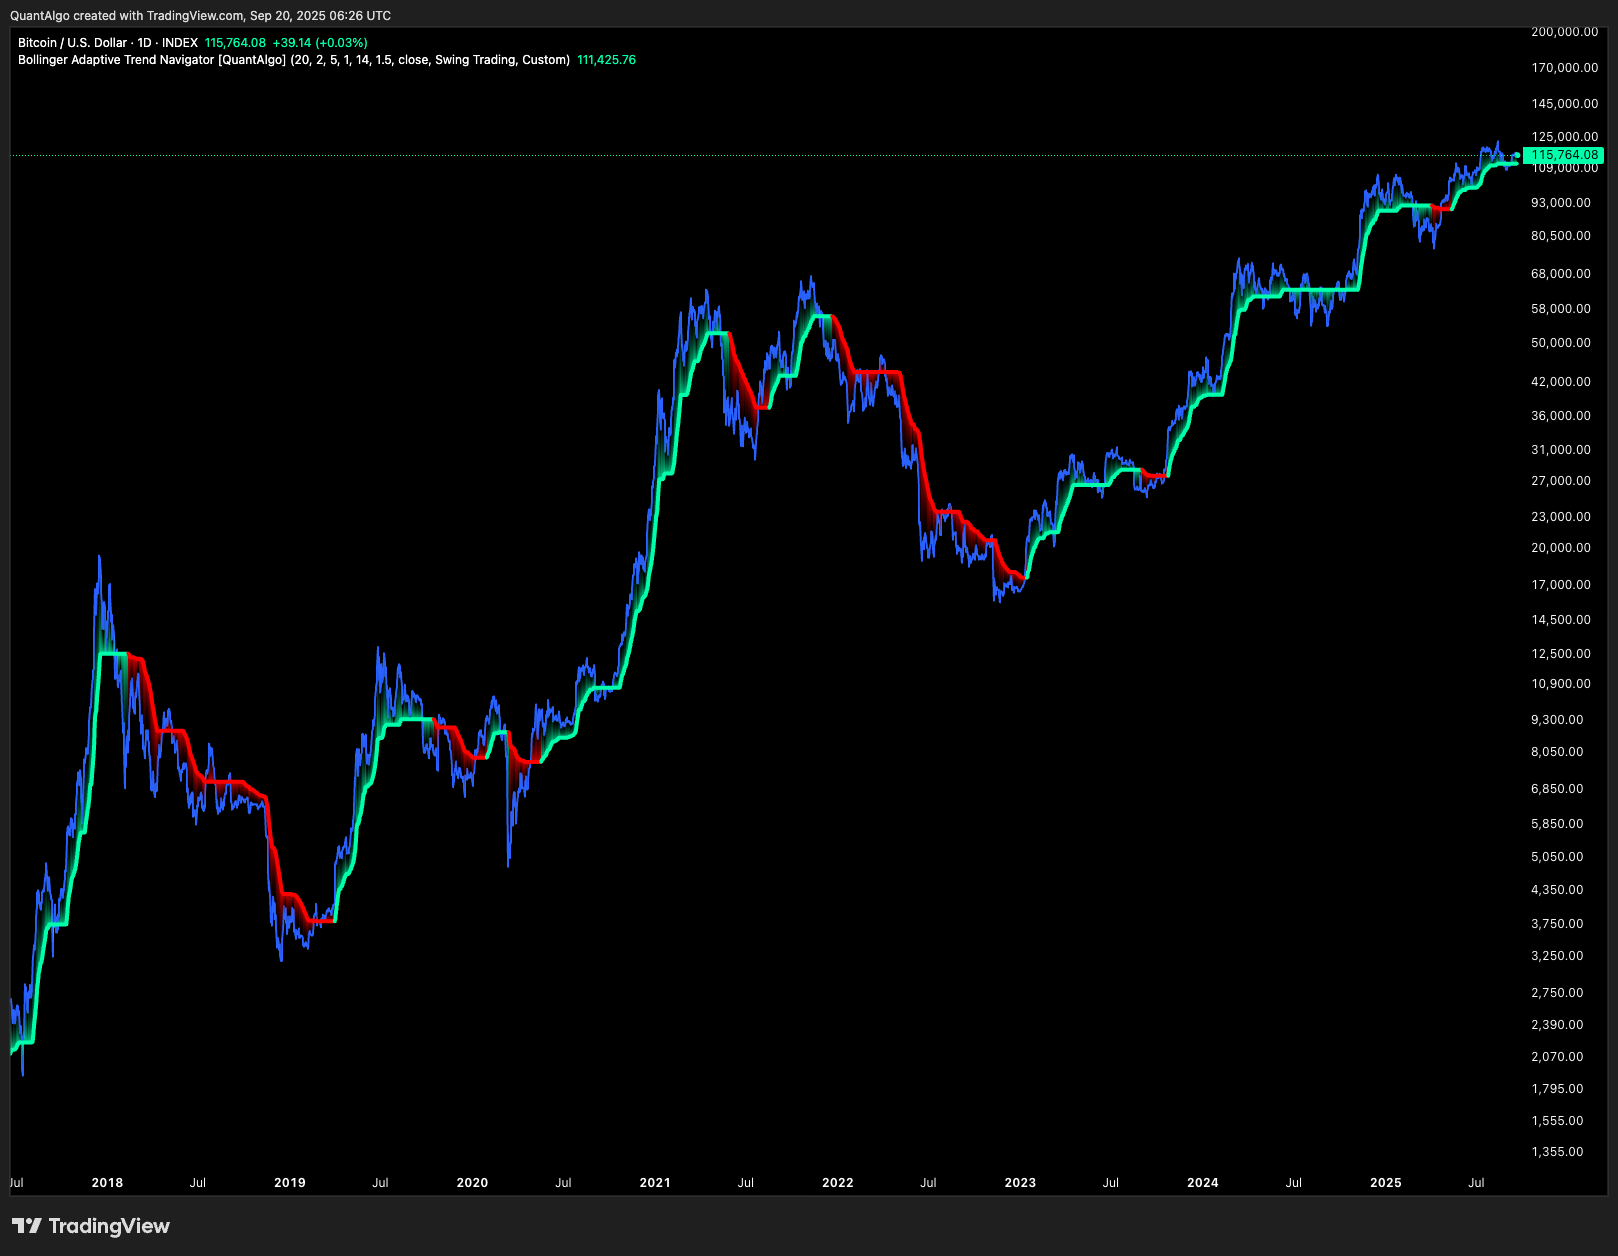Screen dimensions: 1618x1256
Task: Click the Bollinger Adaptive Trend Navigator indicator title
Action: pos(294,60)
